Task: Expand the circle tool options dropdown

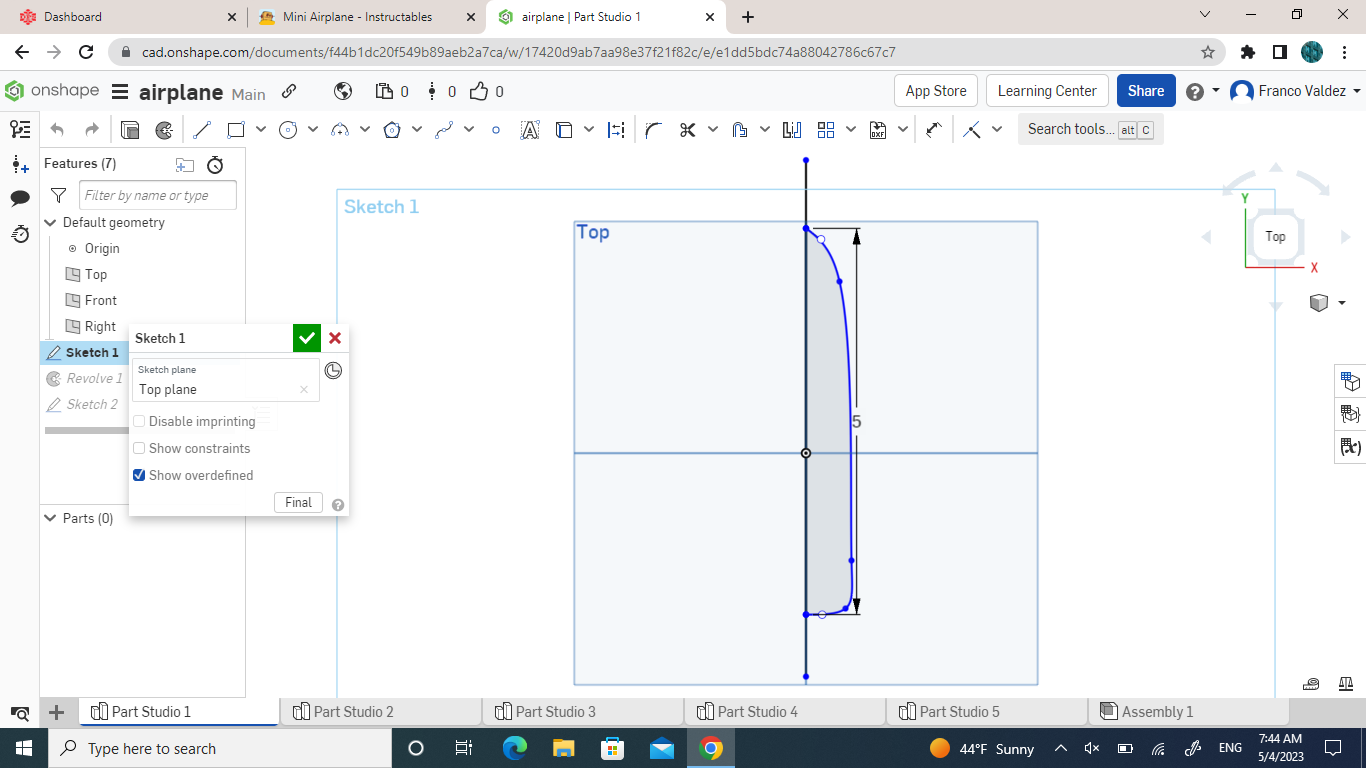Action: 315,129
